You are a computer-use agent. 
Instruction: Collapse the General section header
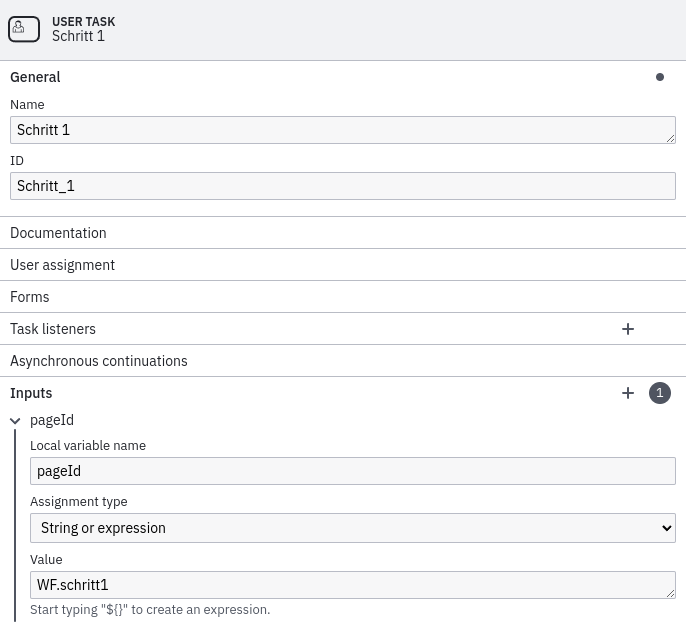tap(36, 77)
